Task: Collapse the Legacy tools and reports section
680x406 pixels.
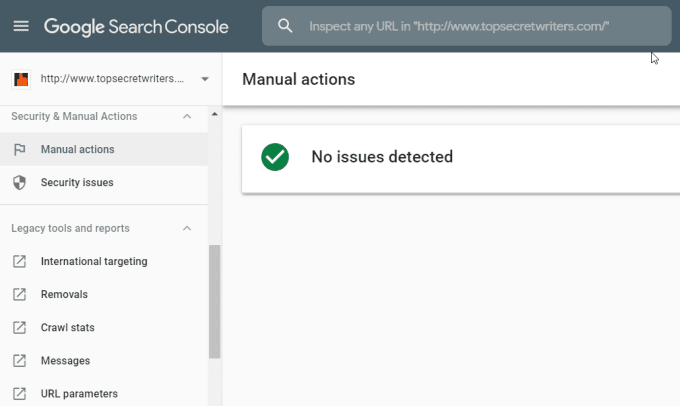Action: pos(187,229)
